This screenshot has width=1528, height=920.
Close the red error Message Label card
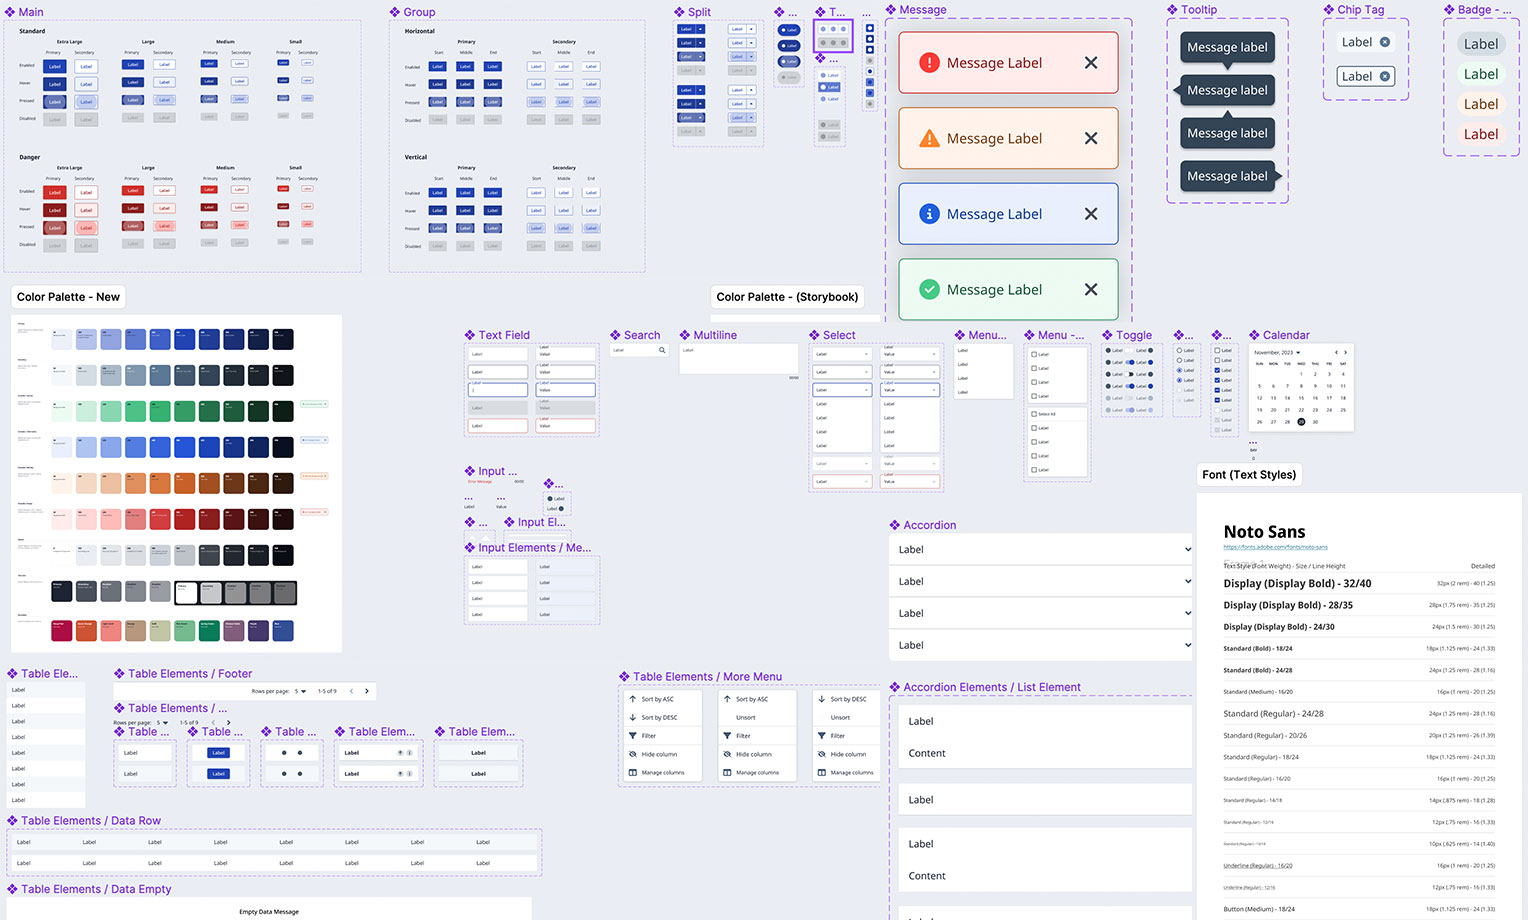[x=1091, y=63]
